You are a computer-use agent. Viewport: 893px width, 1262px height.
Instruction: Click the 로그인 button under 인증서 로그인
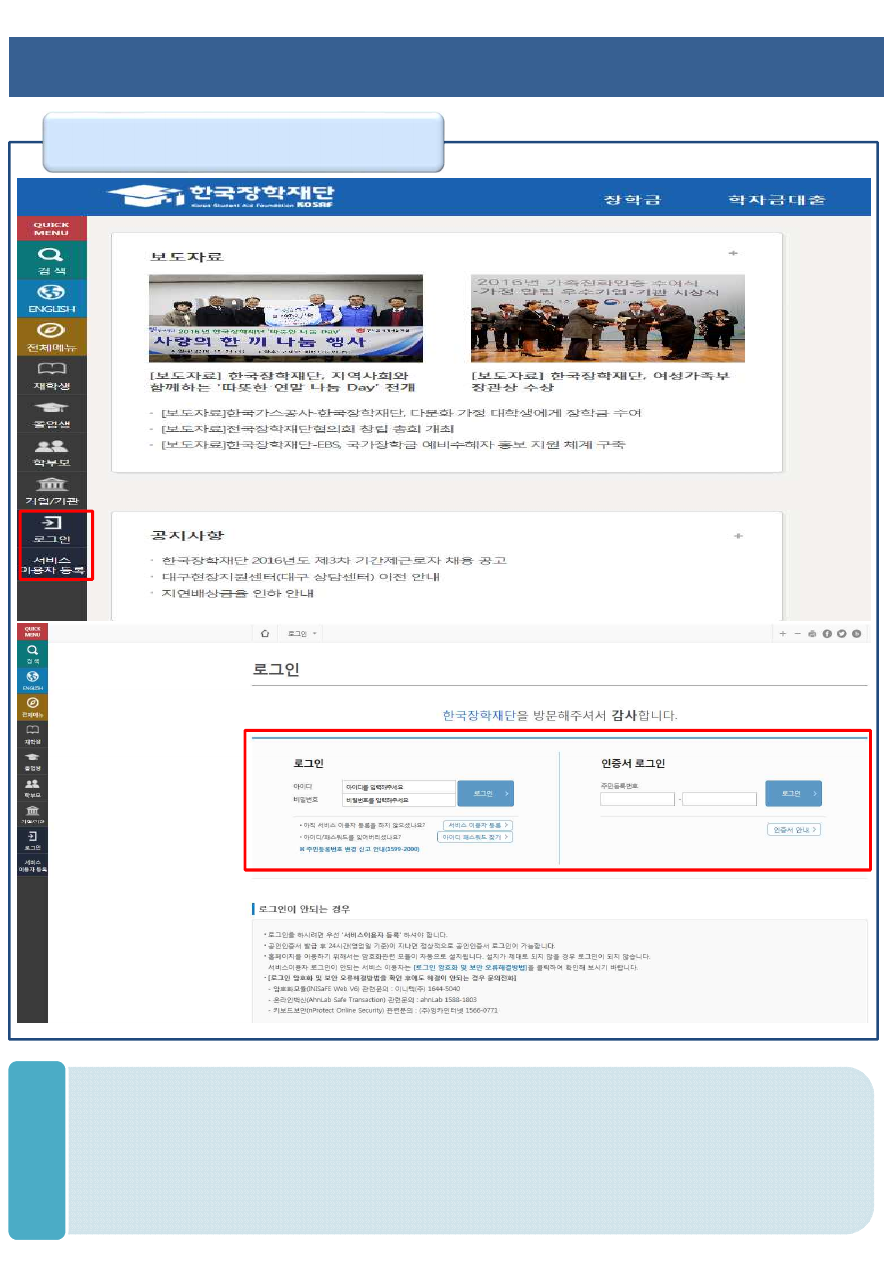click(793, 793)
